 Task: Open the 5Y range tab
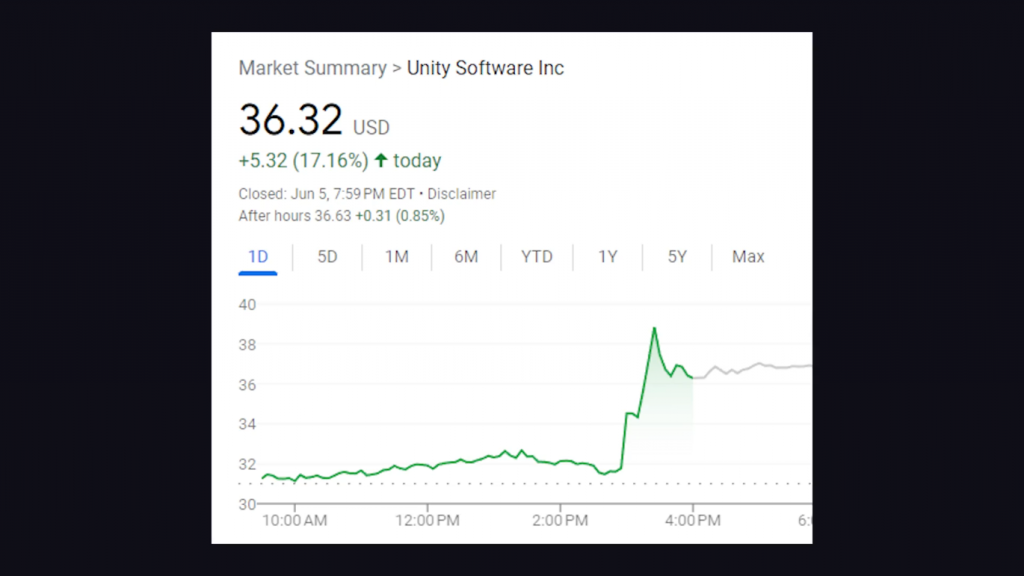click(677, 257)
